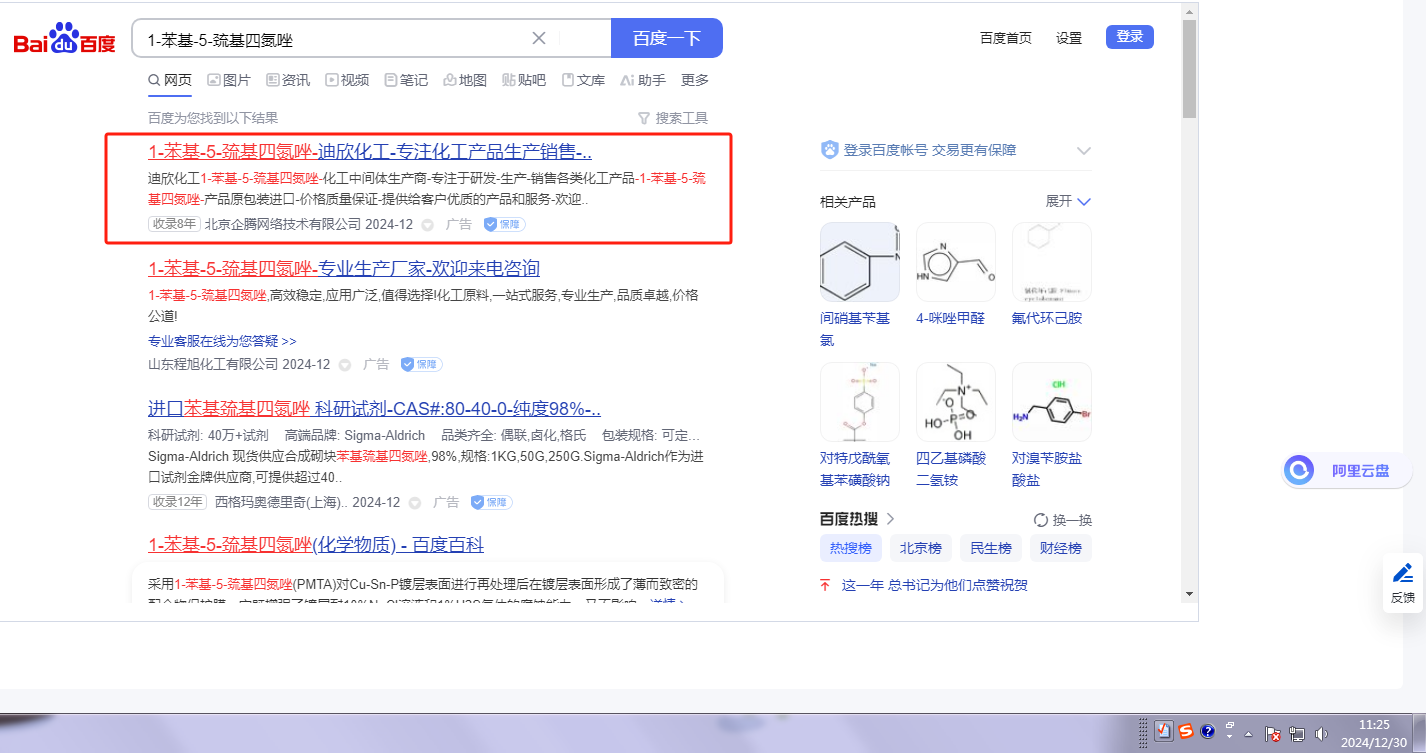Viewport: 1426px width, 753px height.
Task: Click the 登录 login button
Action: point(1129,37)
